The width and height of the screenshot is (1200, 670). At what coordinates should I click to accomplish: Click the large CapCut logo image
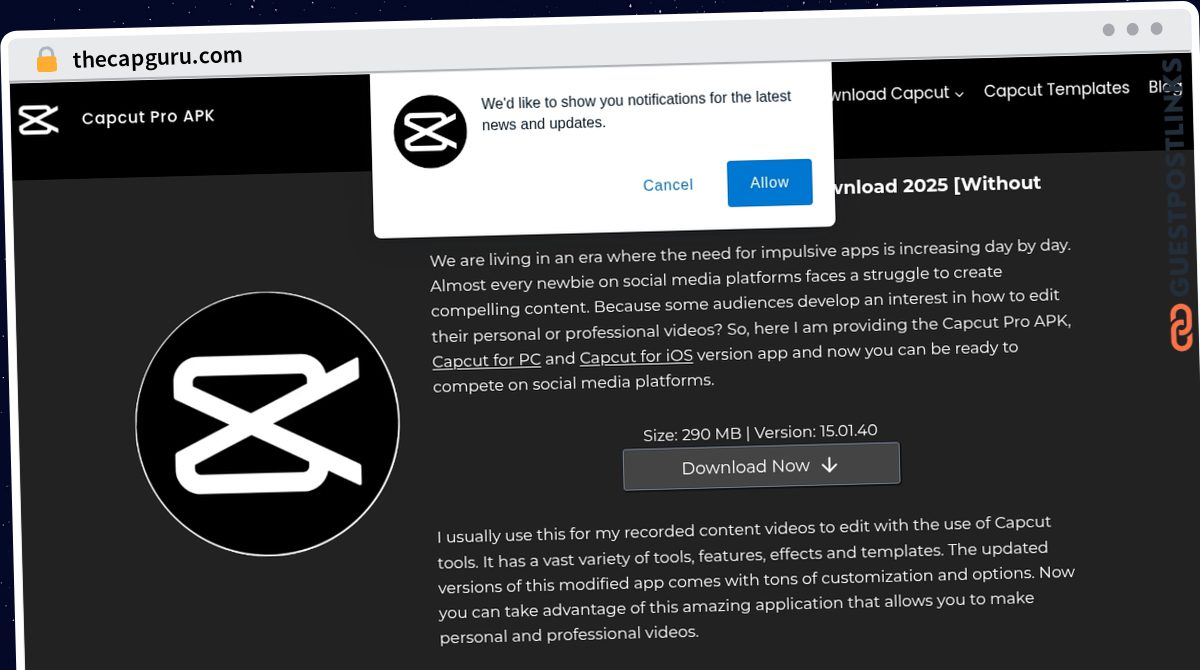[x=267, y=425]
